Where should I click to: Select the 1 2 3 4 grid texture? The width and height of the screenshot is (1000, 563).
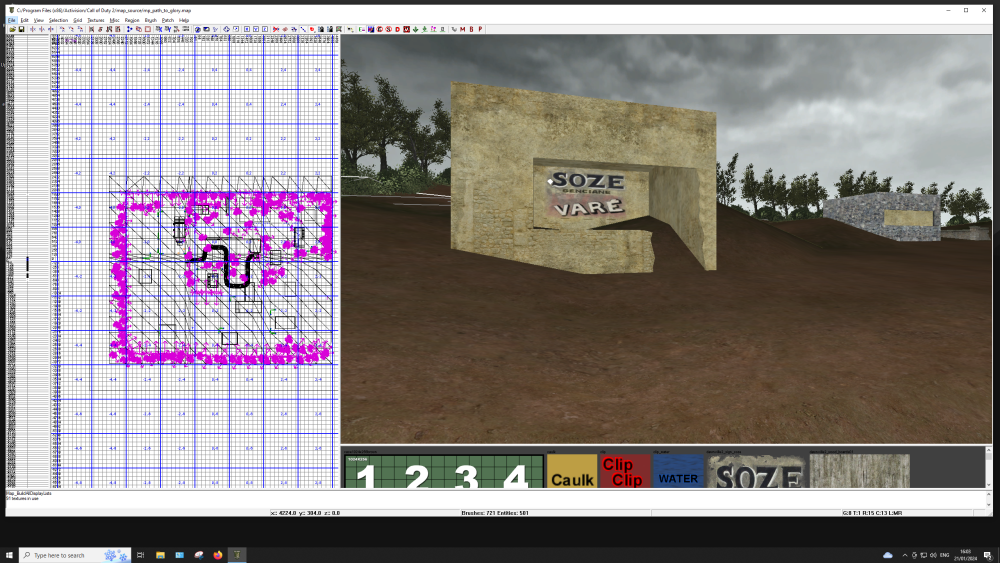point(443,472)
